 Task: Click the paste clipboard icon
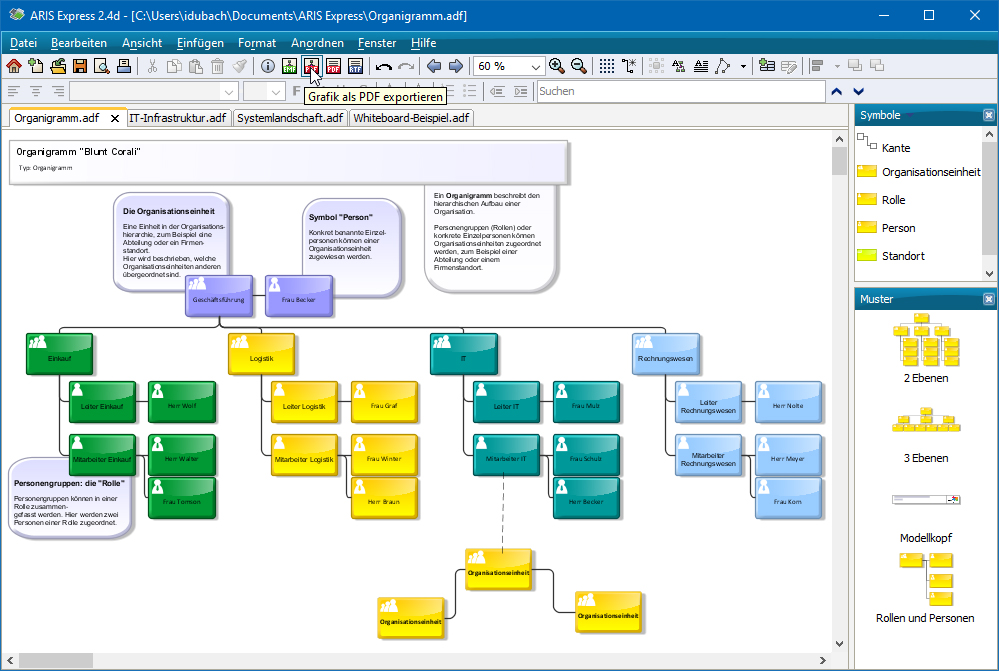click(x=196, y=66)
